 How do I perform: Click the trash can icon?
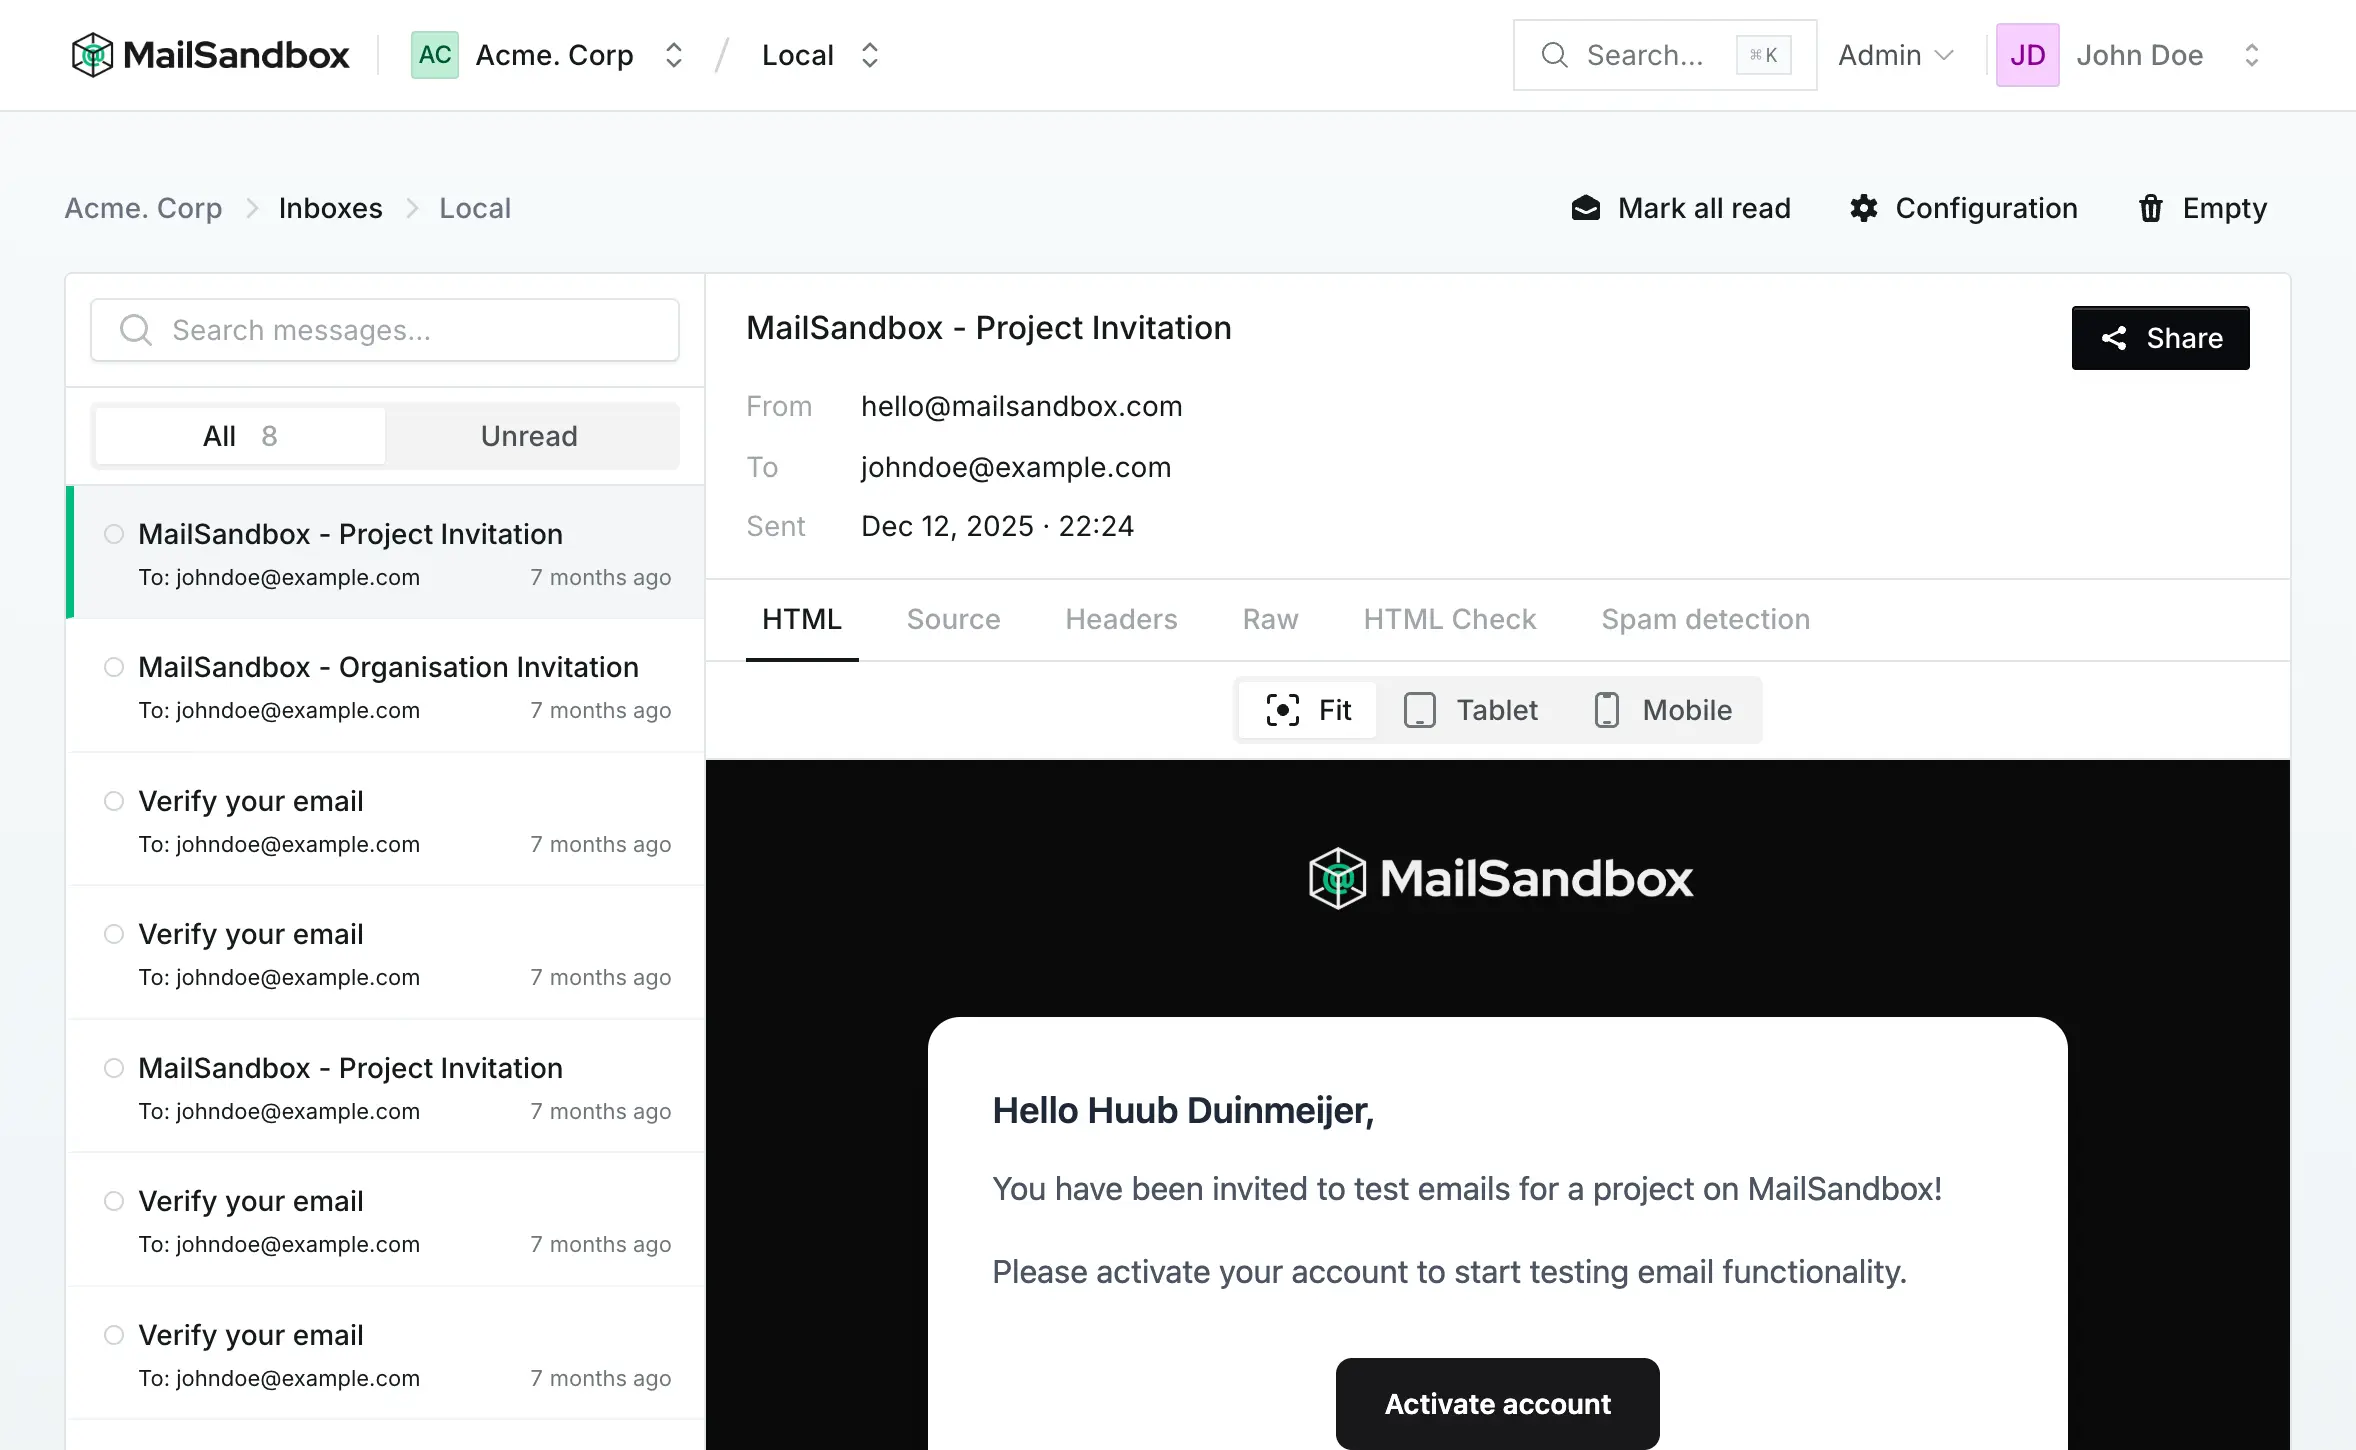click(x=2151, y=208)
